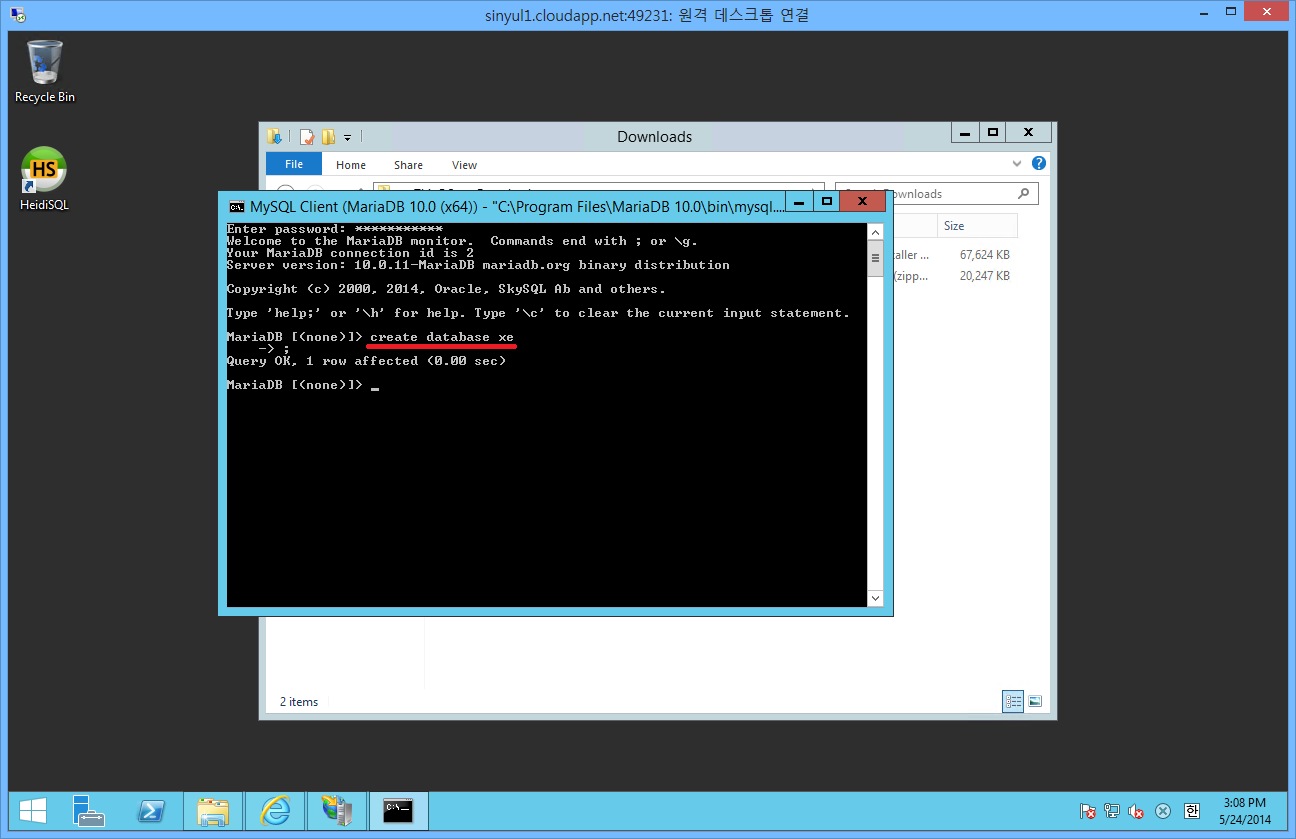Switch to large icons view layout
1296x839 pixels.
click(x=1035, y=702)
